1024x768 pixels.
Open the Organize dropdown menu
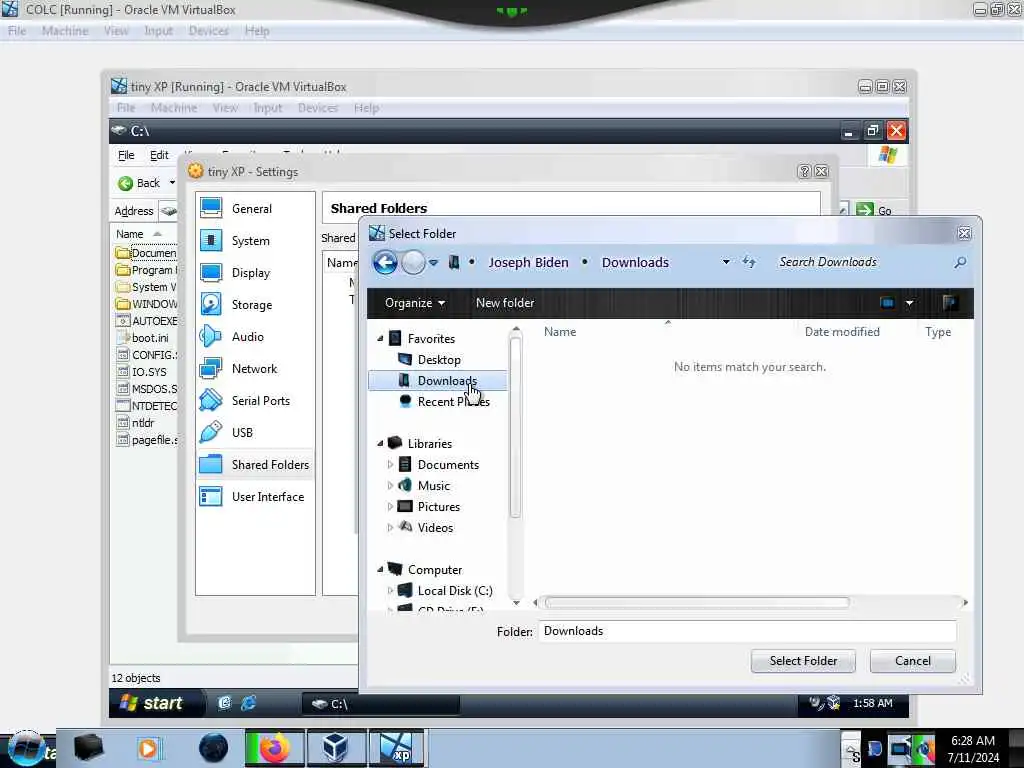tap(415, 303)
